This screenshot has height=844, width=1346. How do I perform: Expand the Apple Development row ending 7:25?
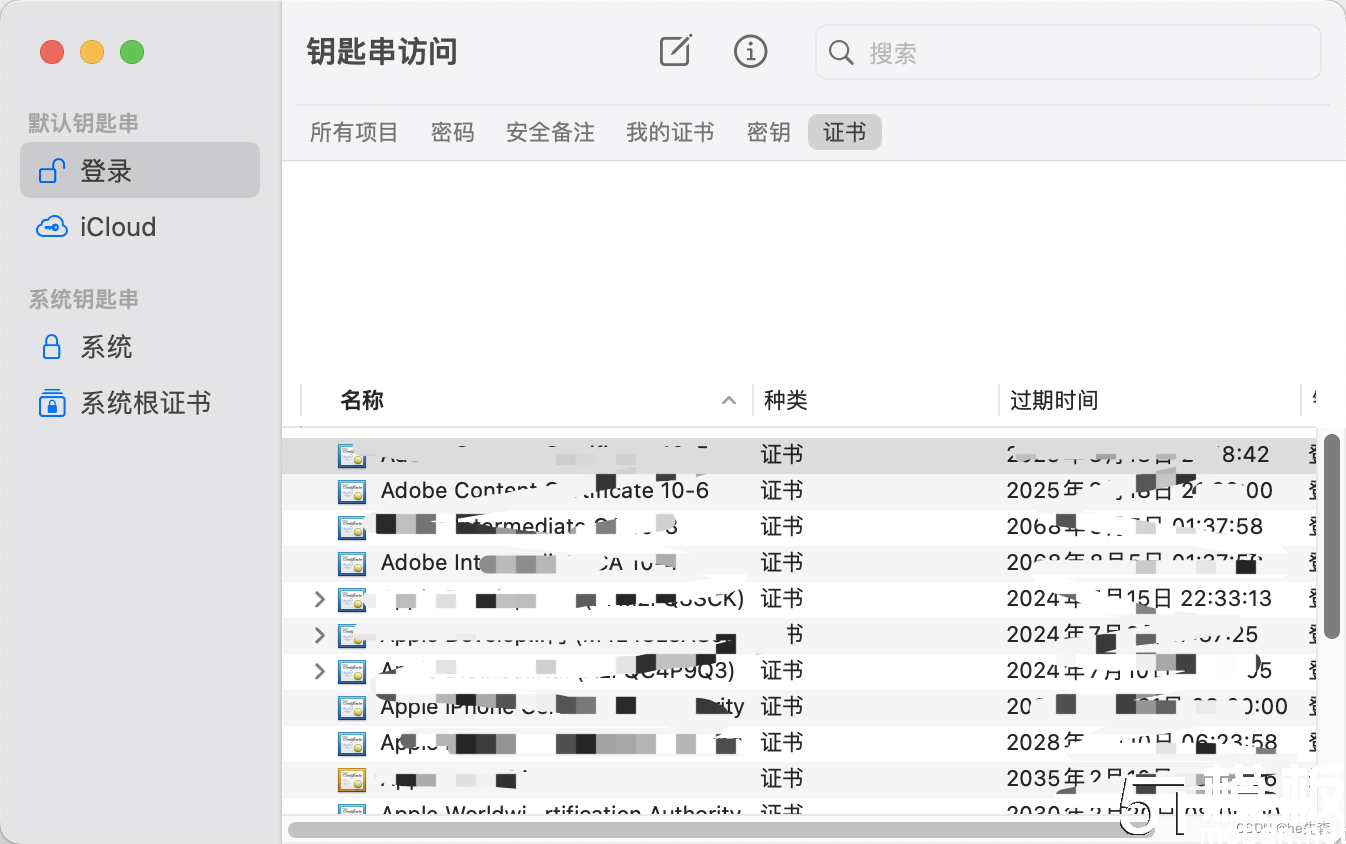[x=319, y=635]
